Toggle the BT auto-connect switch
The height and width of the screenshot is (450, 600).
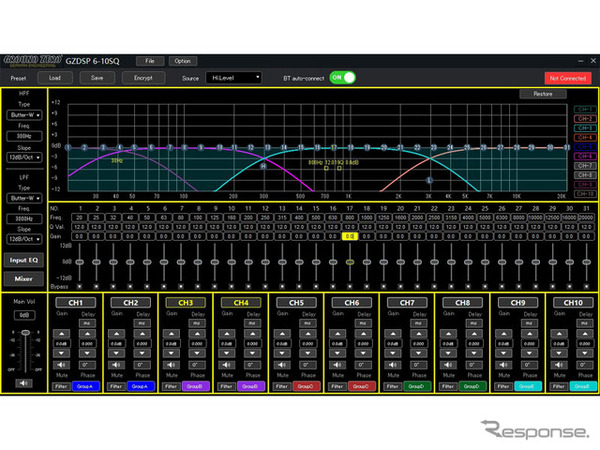coord(342,78)
